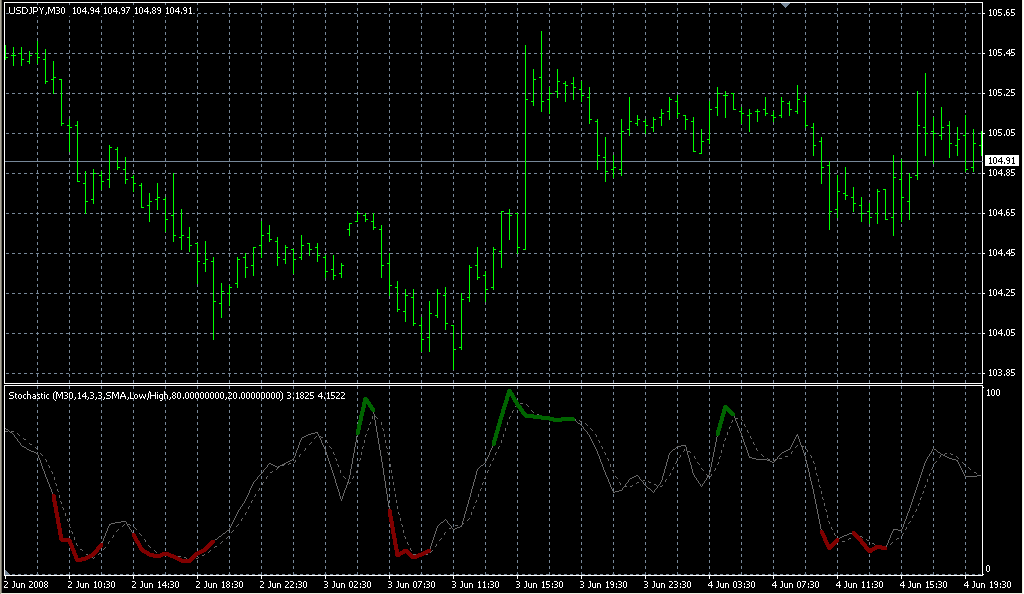
Task: Click the 3 Jun 02:30 time label
Action: 350,584
